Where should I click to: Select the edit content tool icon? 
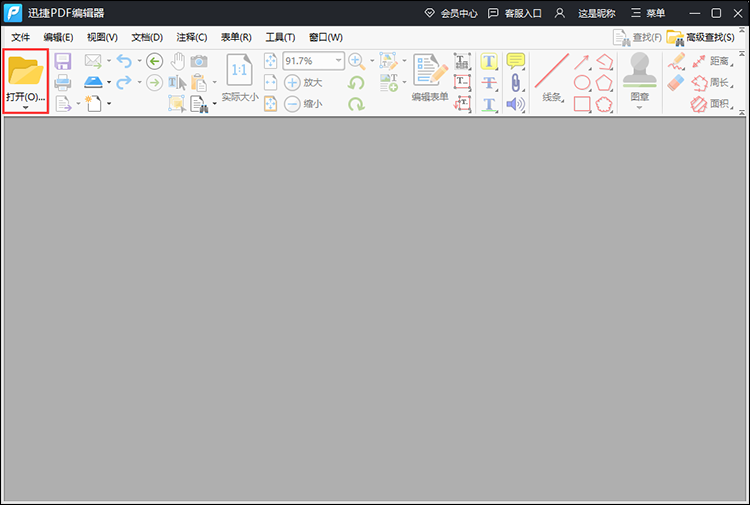click(x=388, y=61)
